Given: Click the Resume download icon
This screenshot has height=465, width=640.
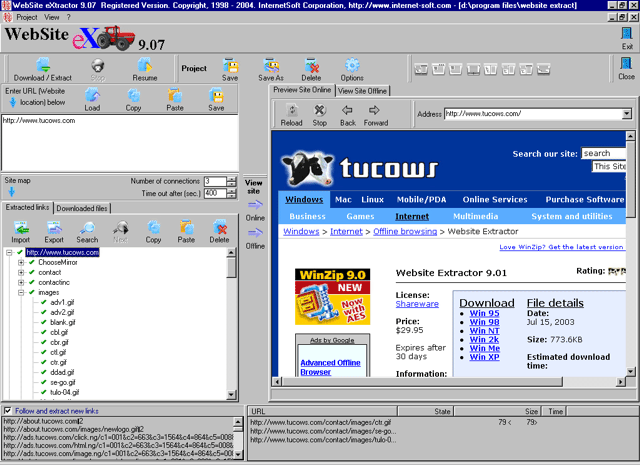Looking at the screenshot, I should 144,69.
